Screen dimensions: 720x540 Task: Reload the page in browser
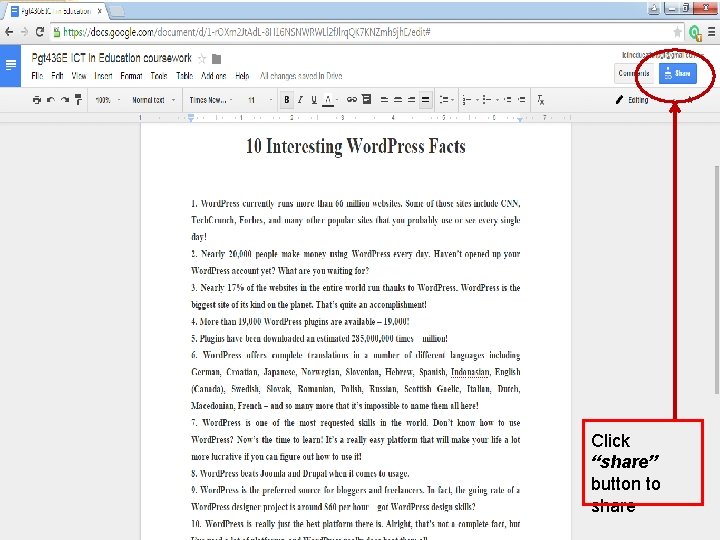tap(40, 32)
